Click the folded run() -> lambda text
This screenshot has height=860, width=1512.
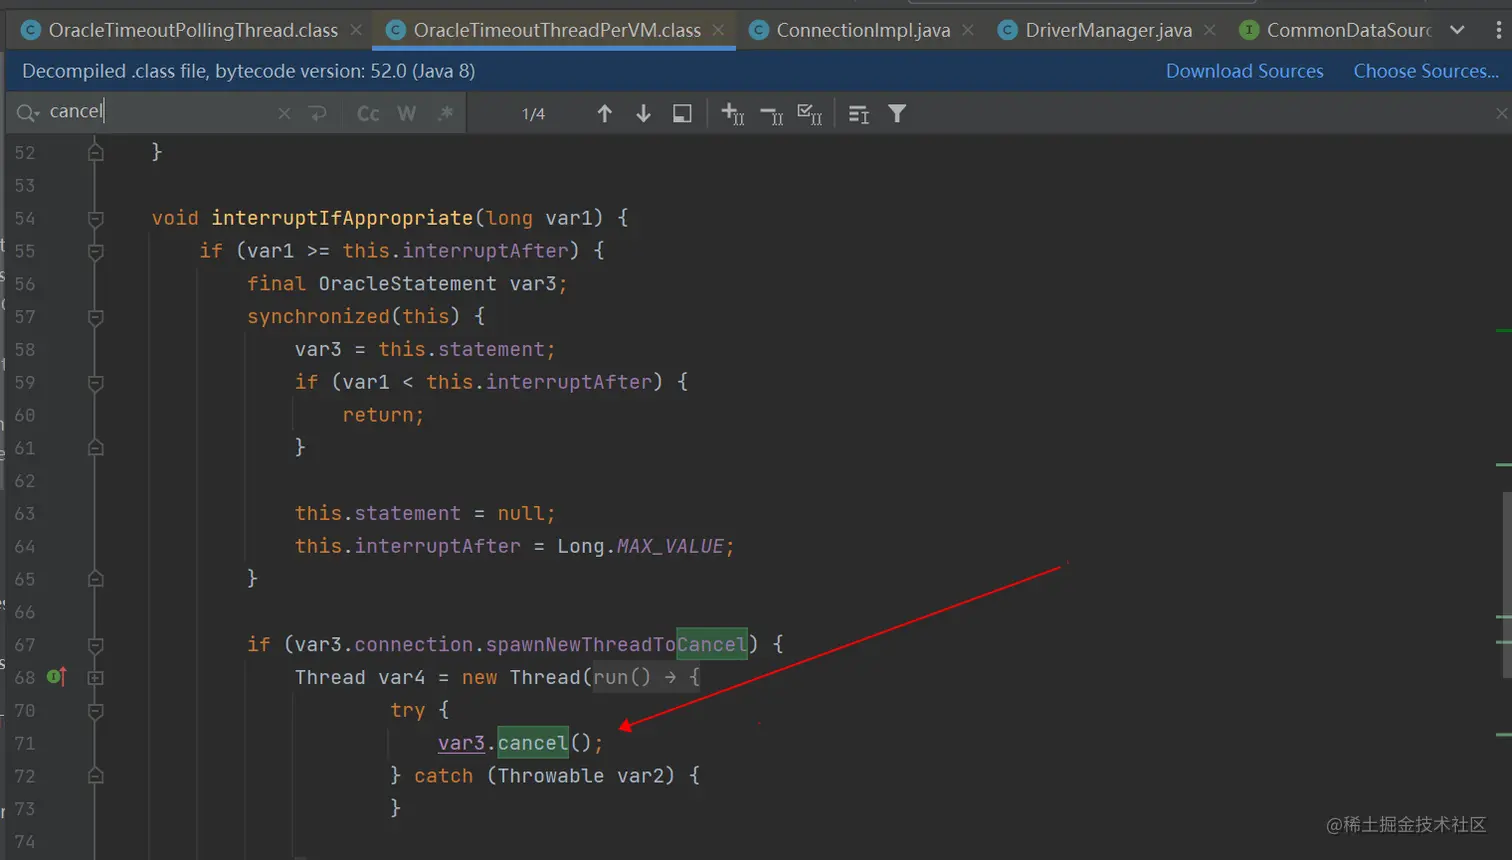(646, 677)
